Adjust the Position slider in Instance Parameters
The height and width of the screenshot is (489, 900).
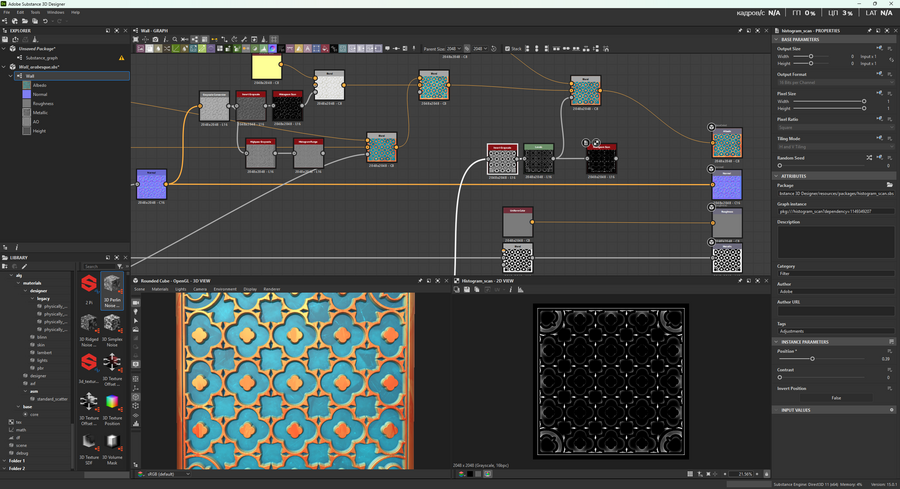click(x=812, y=358)
